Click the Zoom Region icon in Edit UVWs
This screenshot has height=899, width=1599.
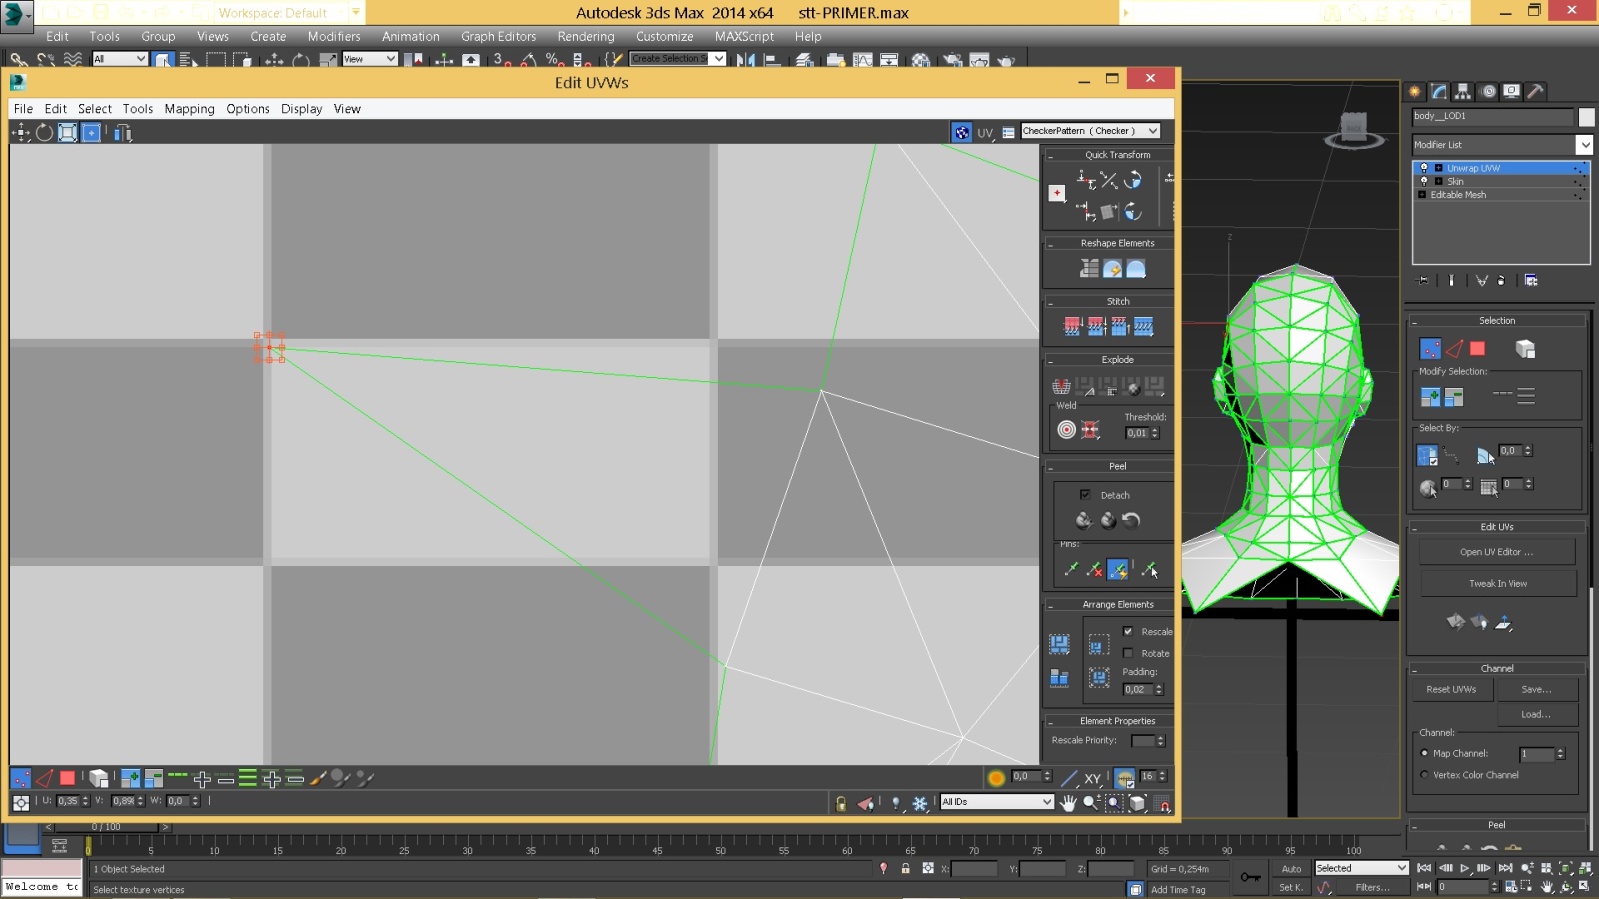[x=1114, y=802]
